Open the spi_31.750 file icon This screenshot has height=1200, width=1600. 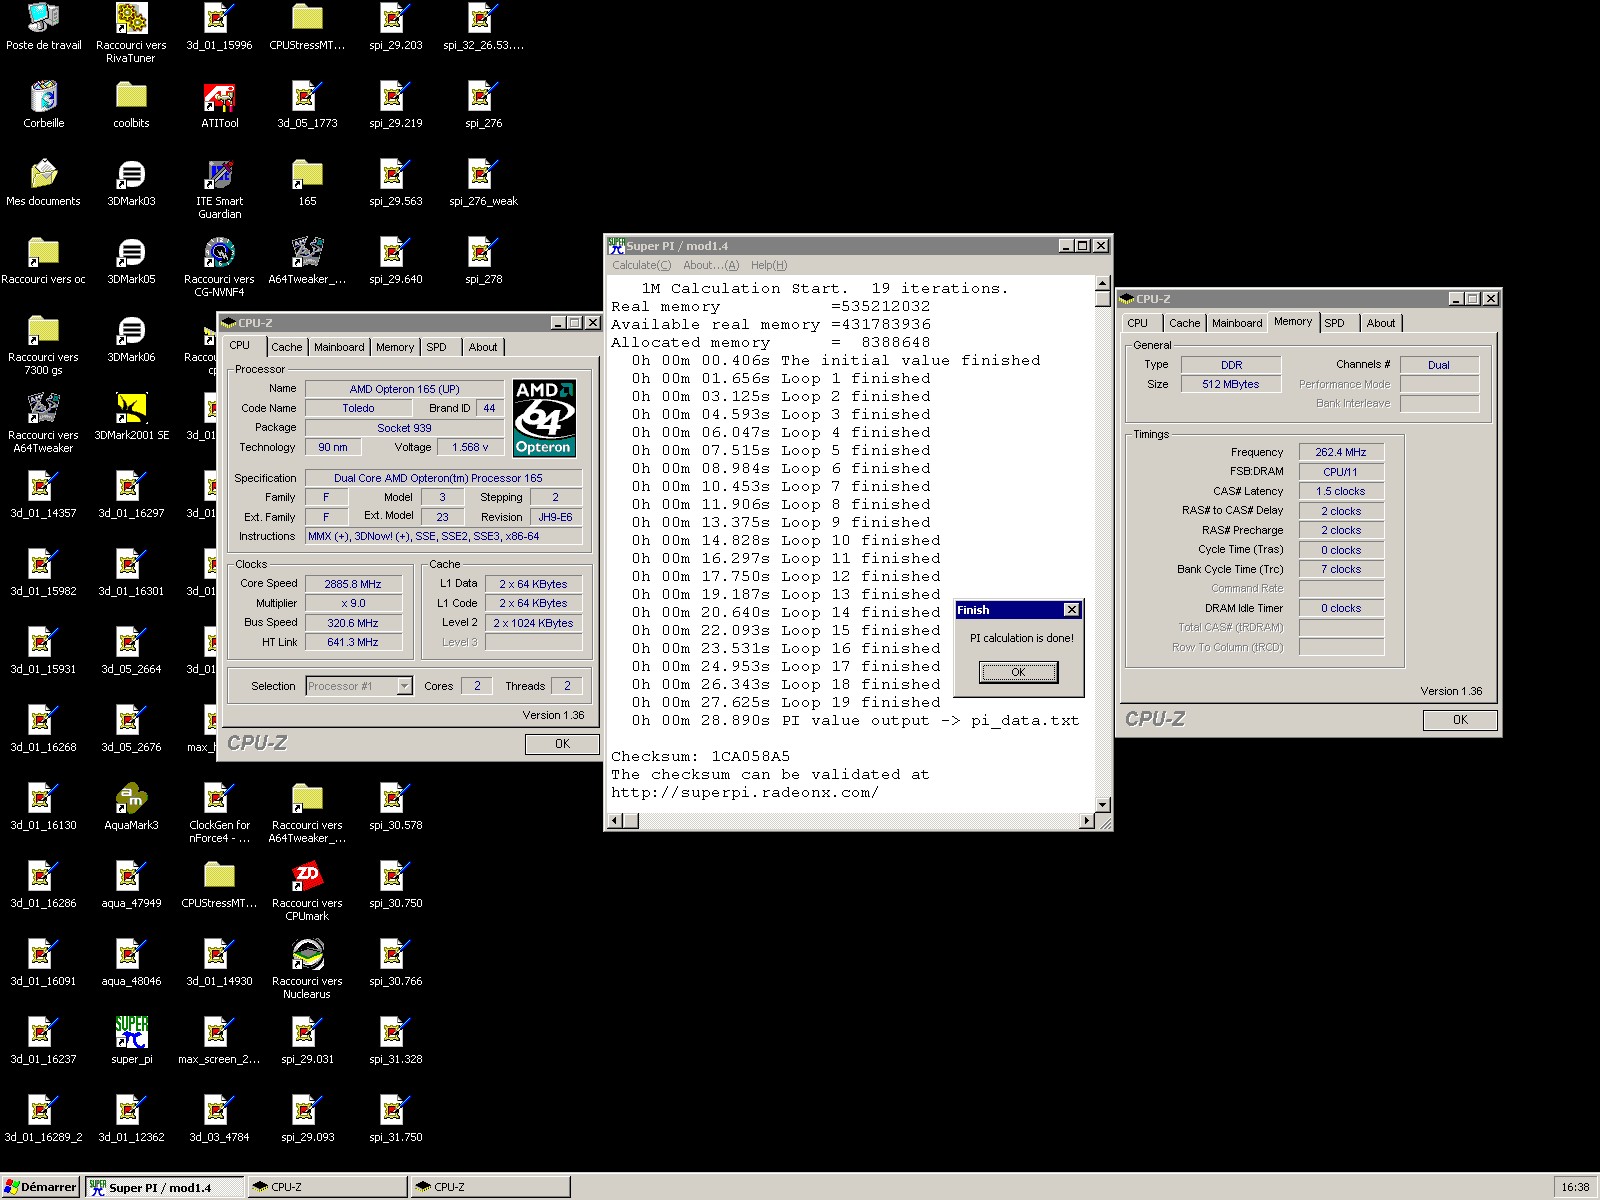coord(395,1119)
